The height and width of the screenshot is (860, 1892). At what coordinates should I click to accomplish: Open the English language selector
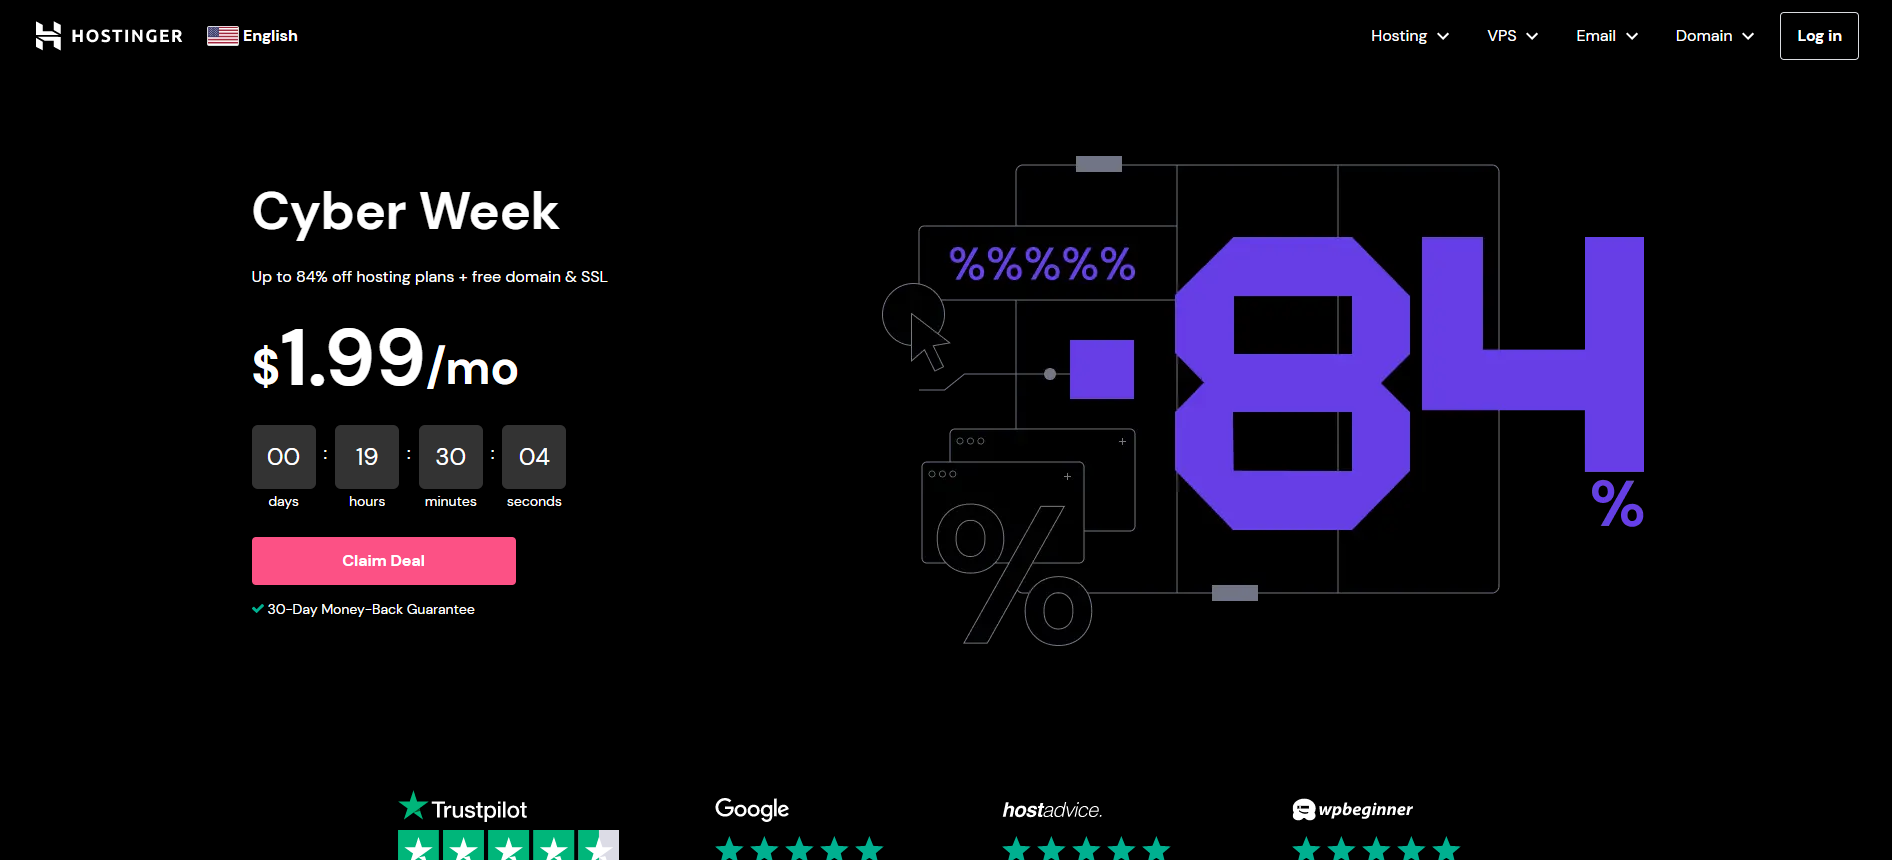click(x=270, y=36)
